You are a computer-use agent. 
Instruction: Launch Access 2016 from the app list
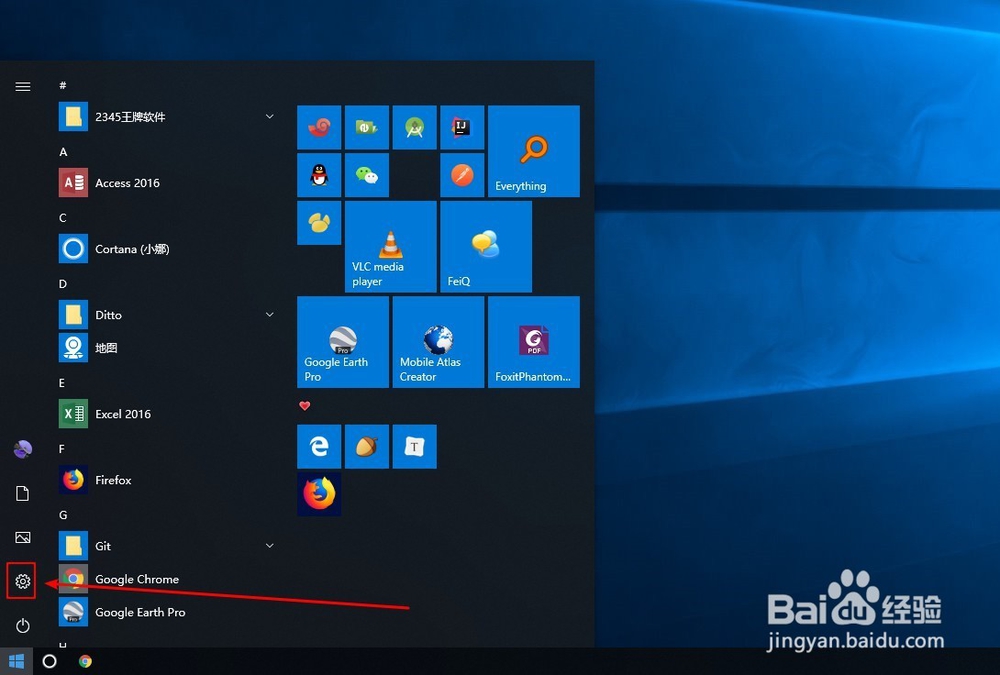(168, 183)
